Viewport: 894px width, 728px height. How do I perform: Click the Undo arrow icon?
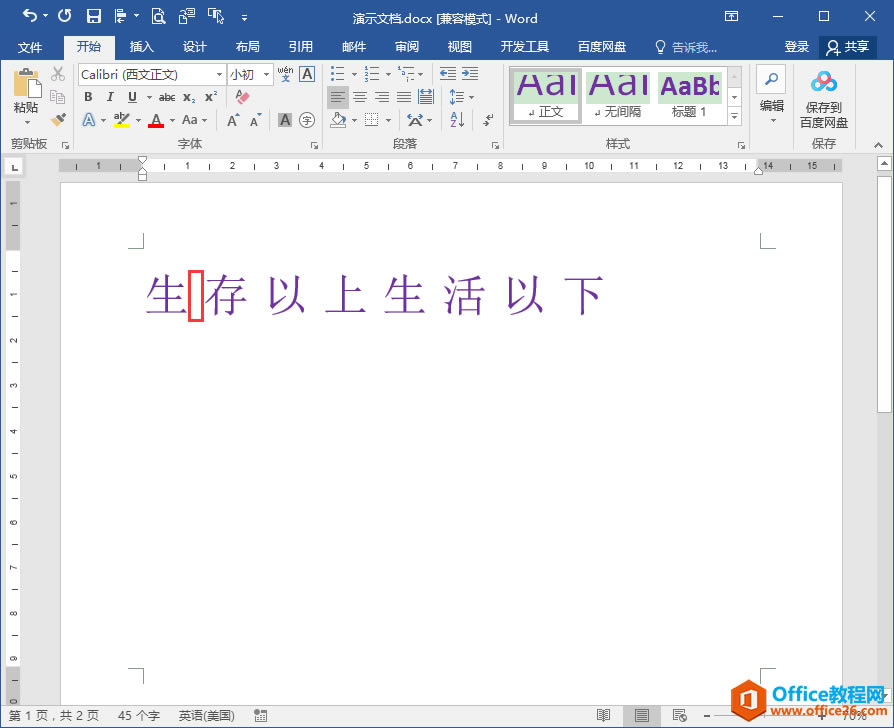(30, 16)
